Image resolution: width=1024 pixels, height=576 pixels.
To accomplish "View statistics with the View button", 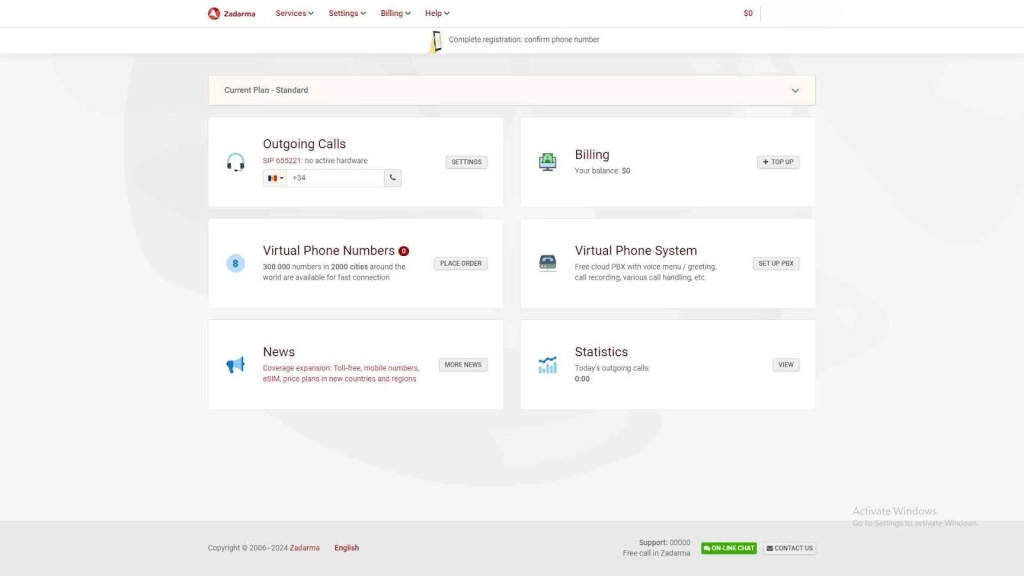I will coord(786,364).
